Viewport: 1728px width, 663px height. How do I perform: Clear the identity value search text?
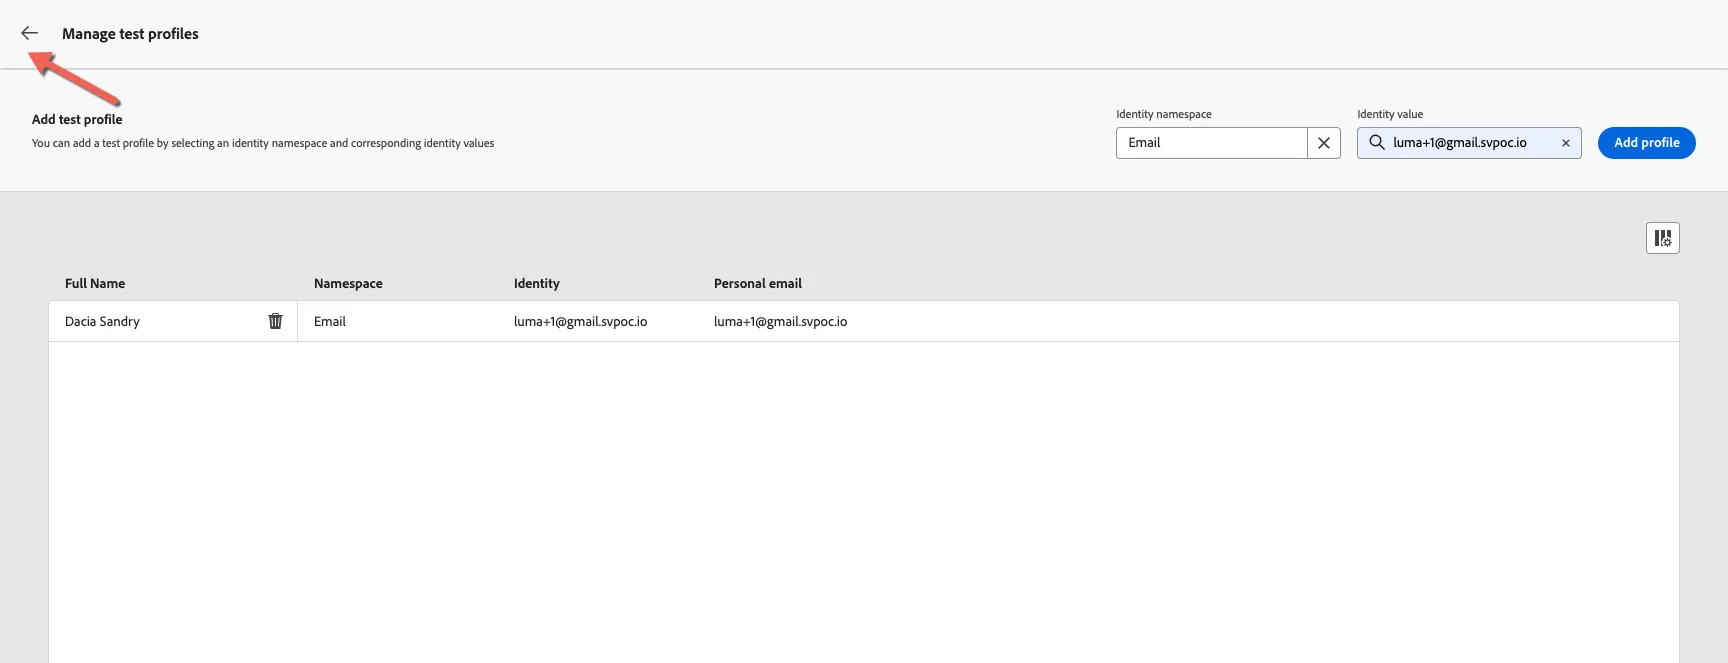coord(1565,143)
